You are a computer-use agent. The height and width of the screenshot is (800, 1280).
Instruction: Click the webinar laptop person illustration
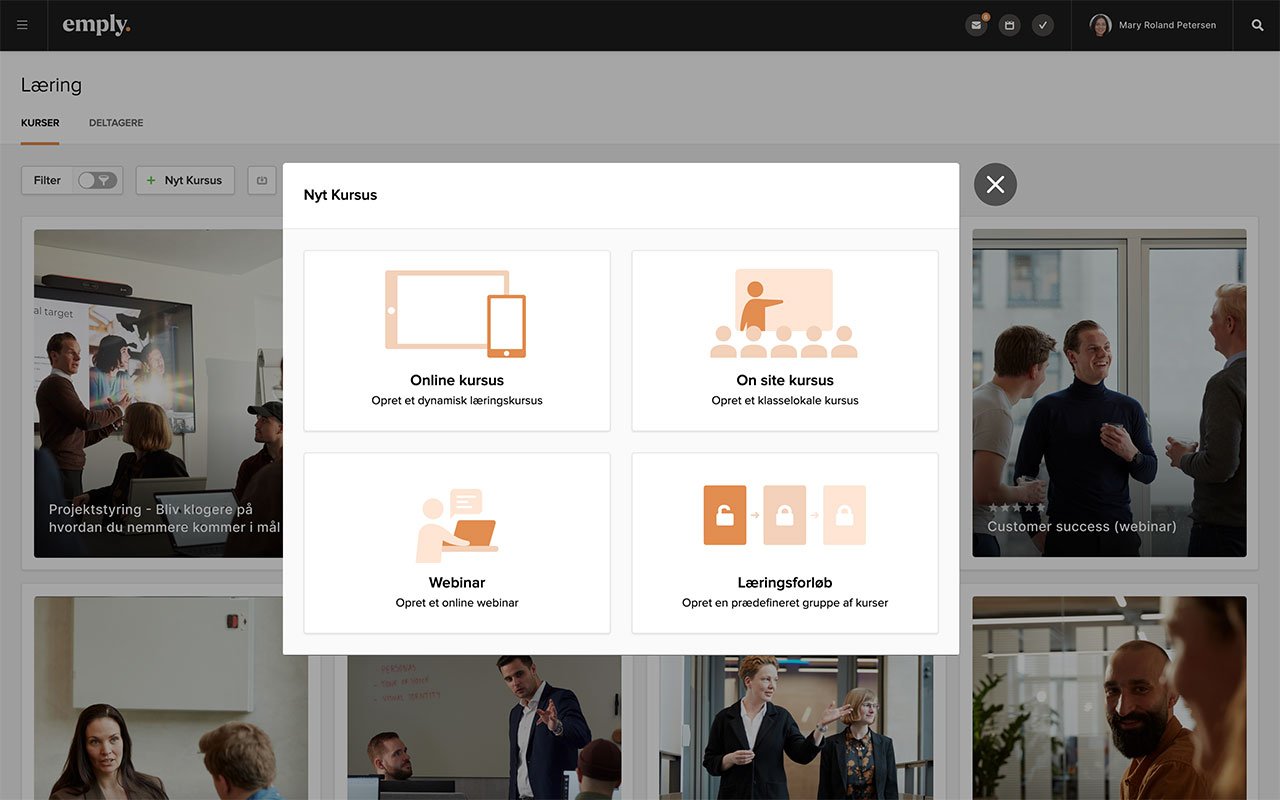(x=457, y=526)
